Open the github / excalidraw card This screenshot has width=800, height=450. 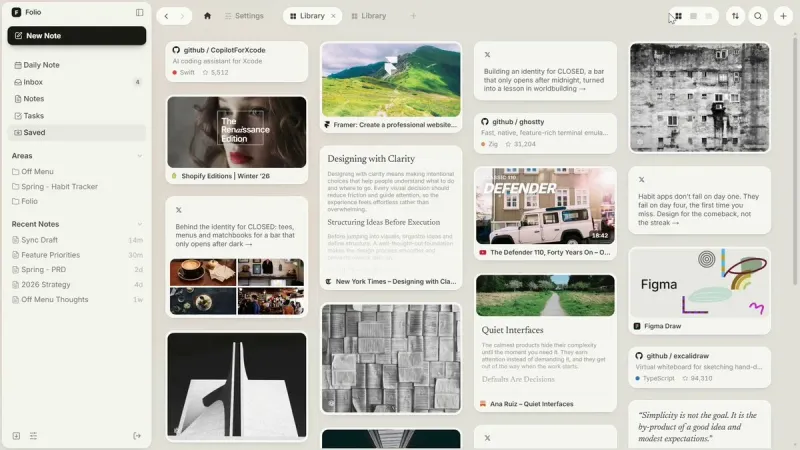click(699, 367)
